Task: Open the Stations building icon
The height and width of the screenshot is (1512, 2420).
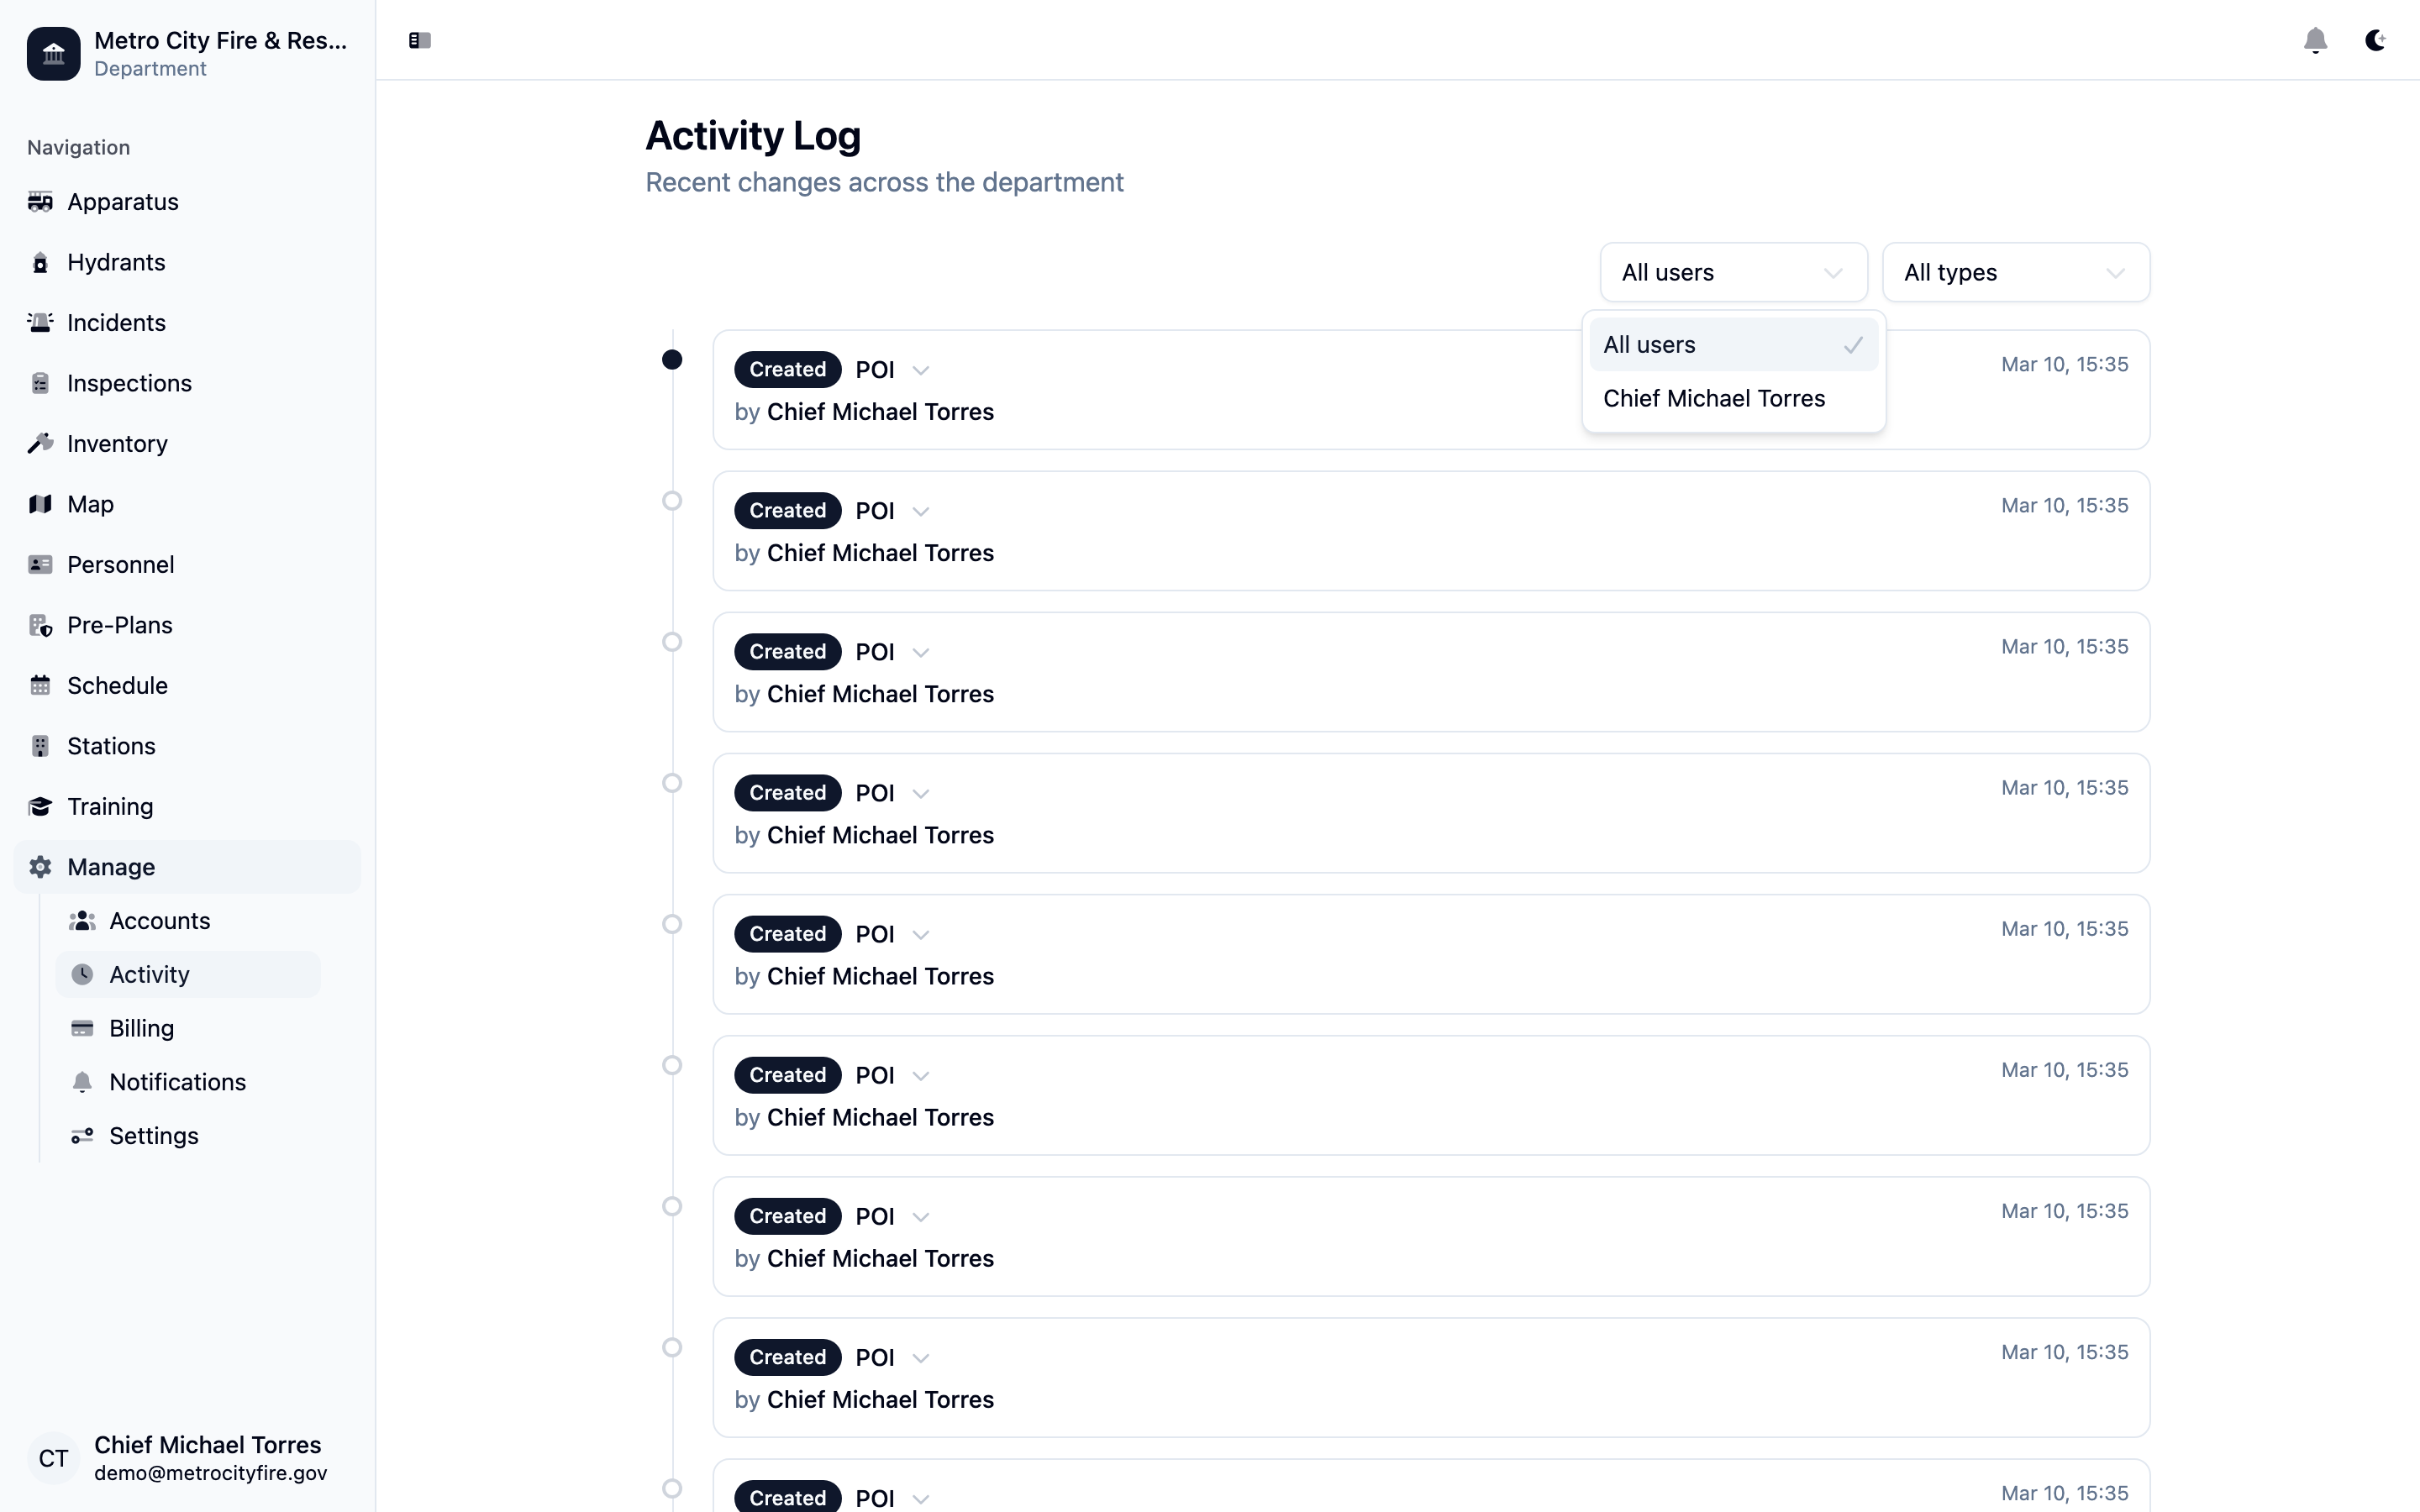Action: [x=41, y=746]
